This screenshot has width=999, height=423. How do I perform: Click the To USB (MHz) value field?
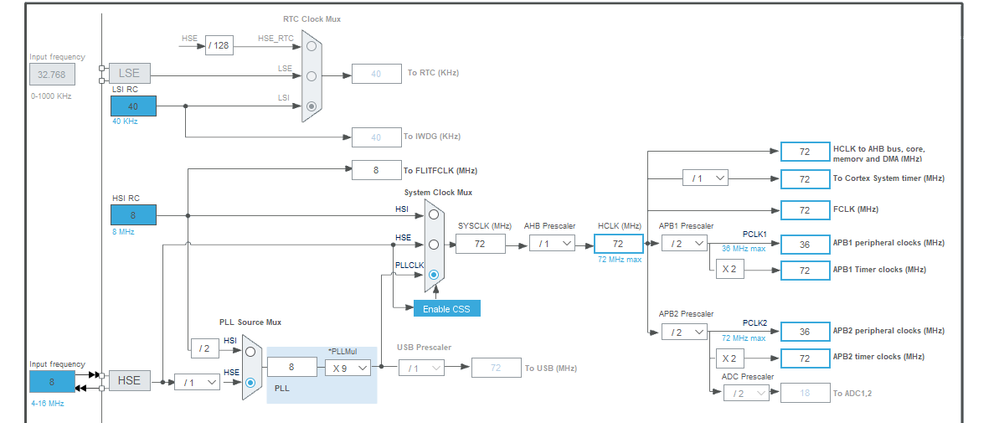coord(496,368)
